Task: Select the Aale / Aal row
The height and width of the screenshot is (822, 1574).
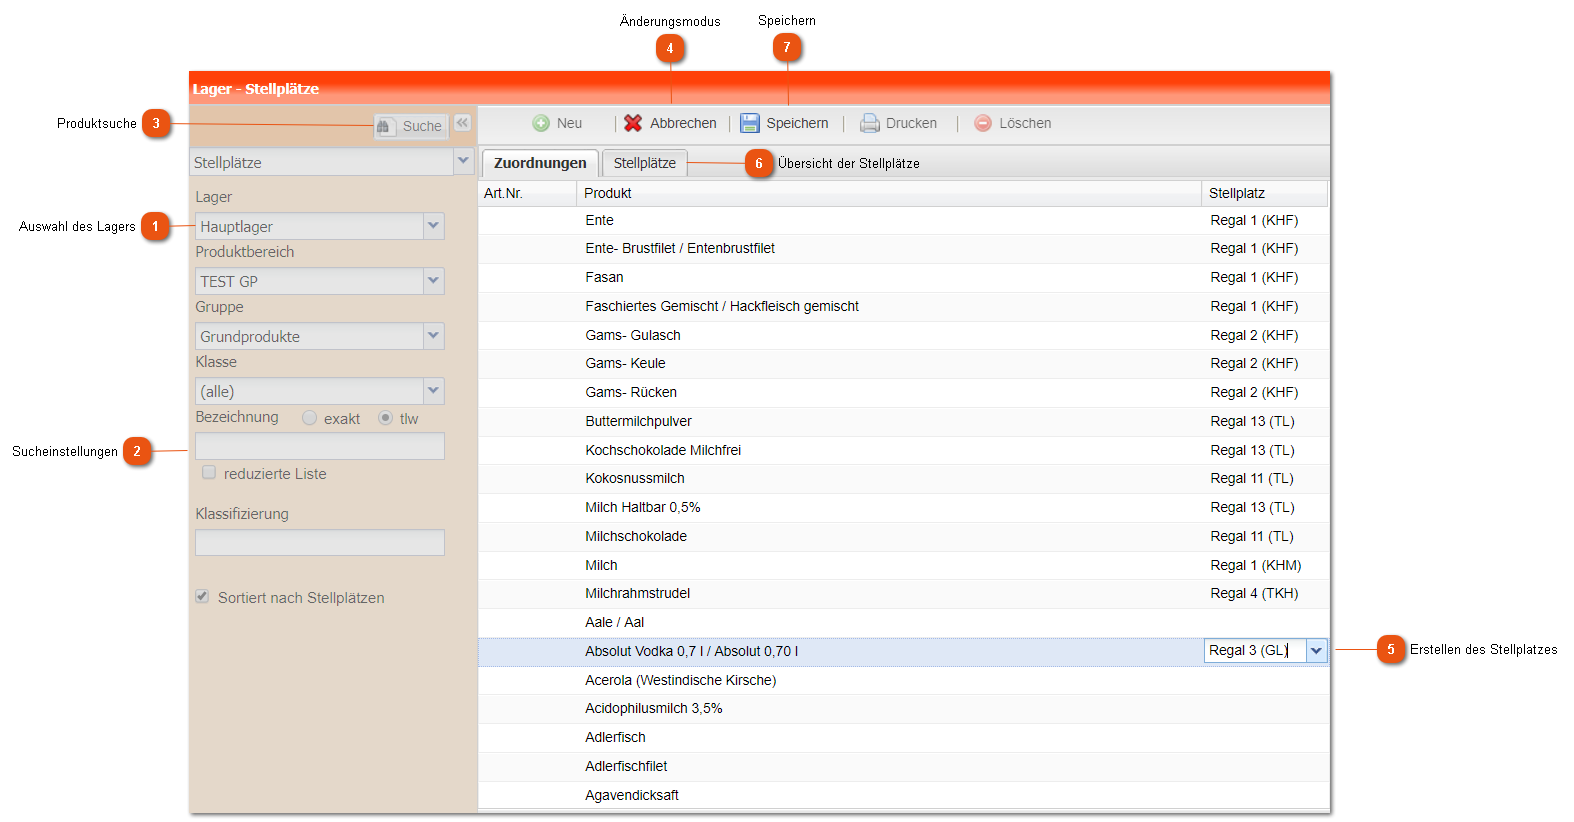Action: click(904, 623)
